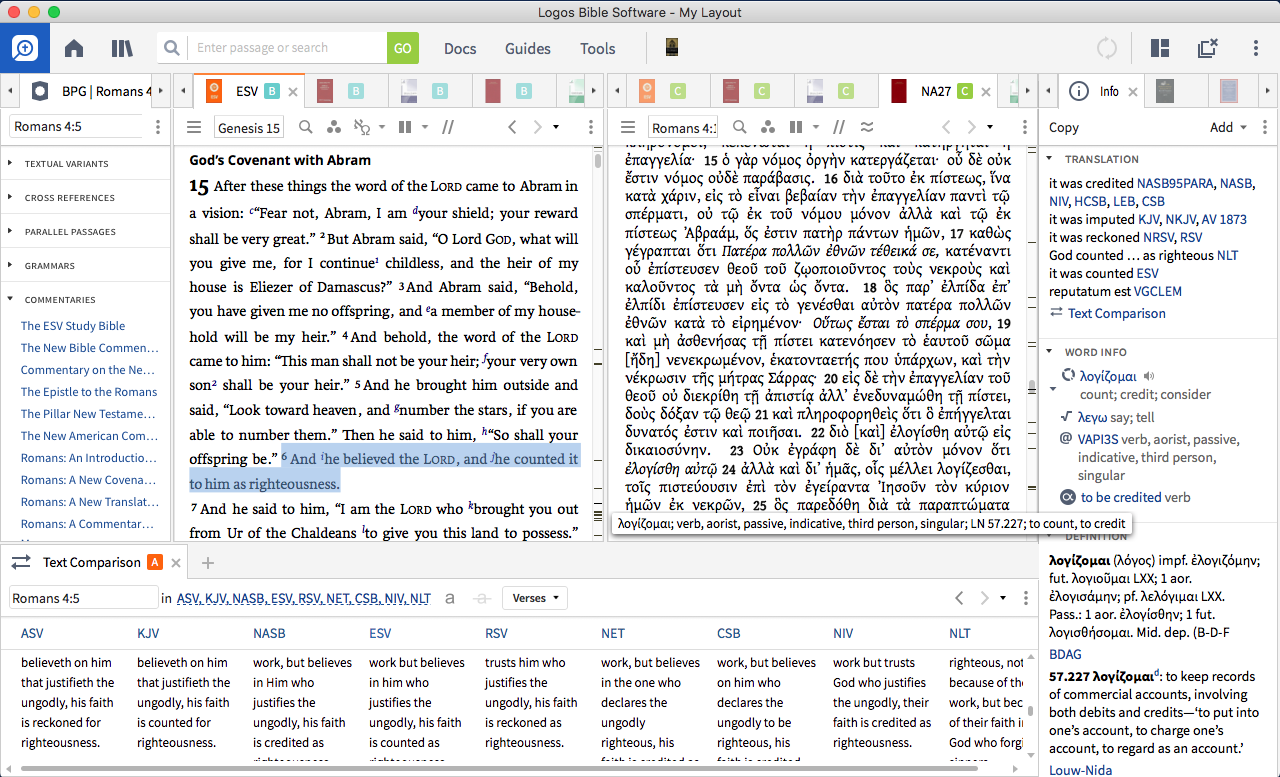The image size is (1280, 777).
Task: Open the Layouts icon in top toolbar
Action: pyautogui.click(x=1160, y=48)
